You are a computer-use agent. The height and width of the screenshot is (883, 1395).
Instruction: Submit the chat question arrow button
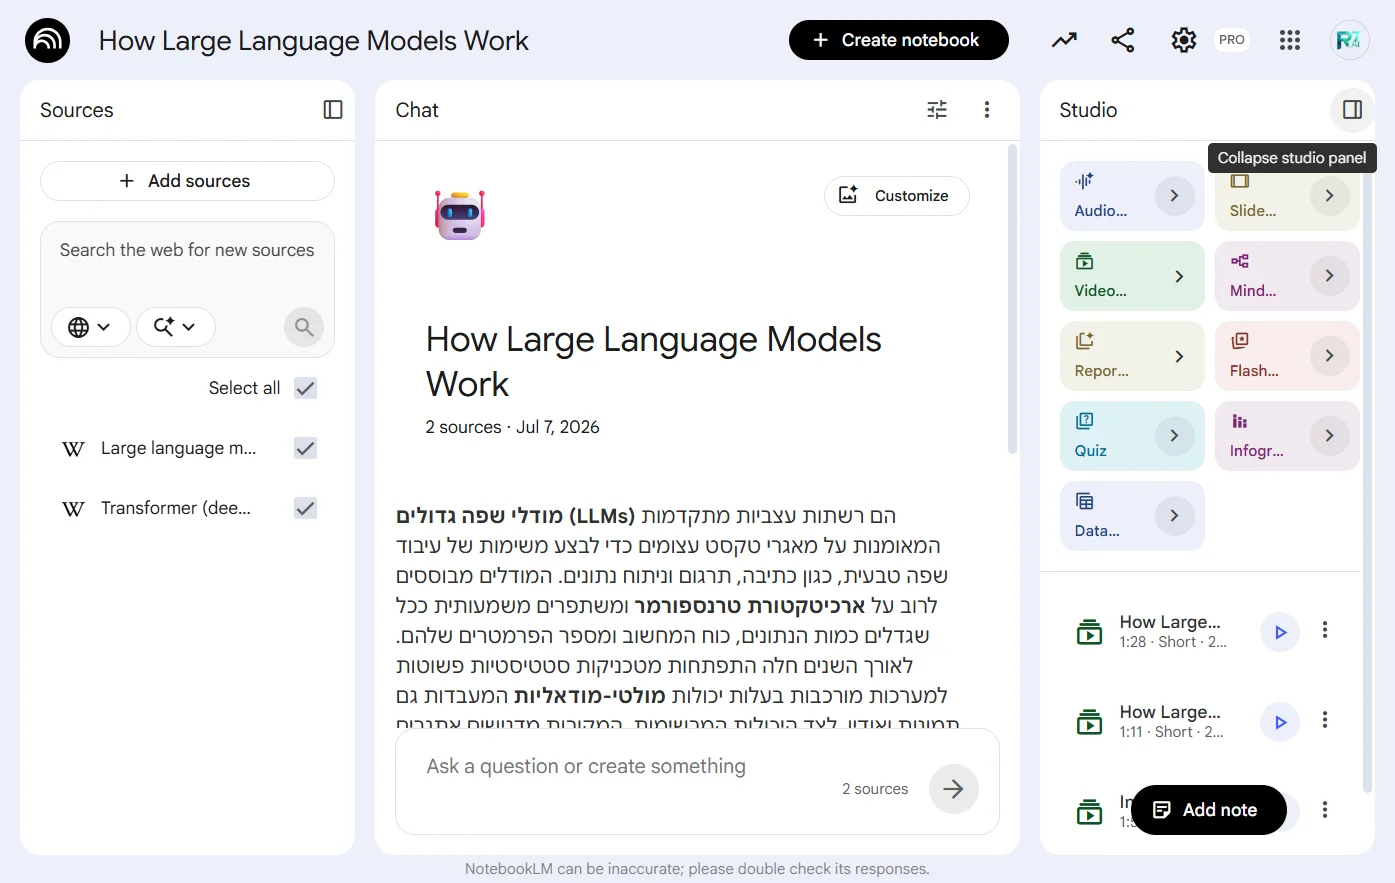[x=954, y=789]
